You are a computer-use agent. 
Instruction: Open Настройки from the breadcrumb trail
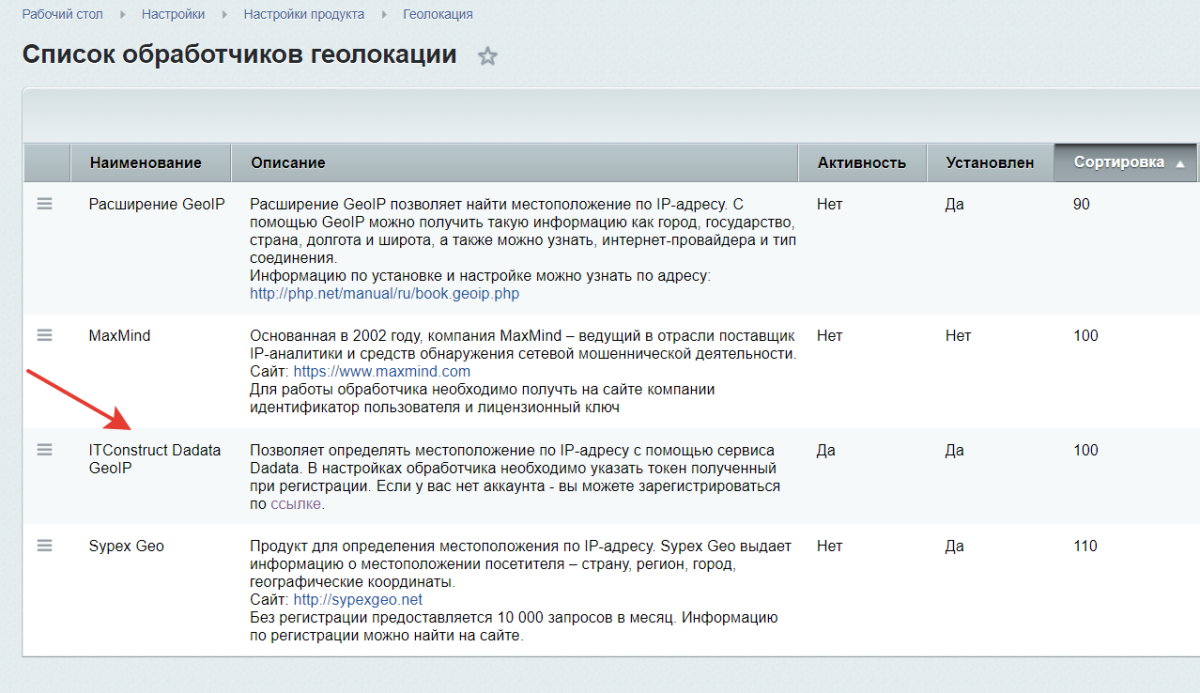(173, 14)
